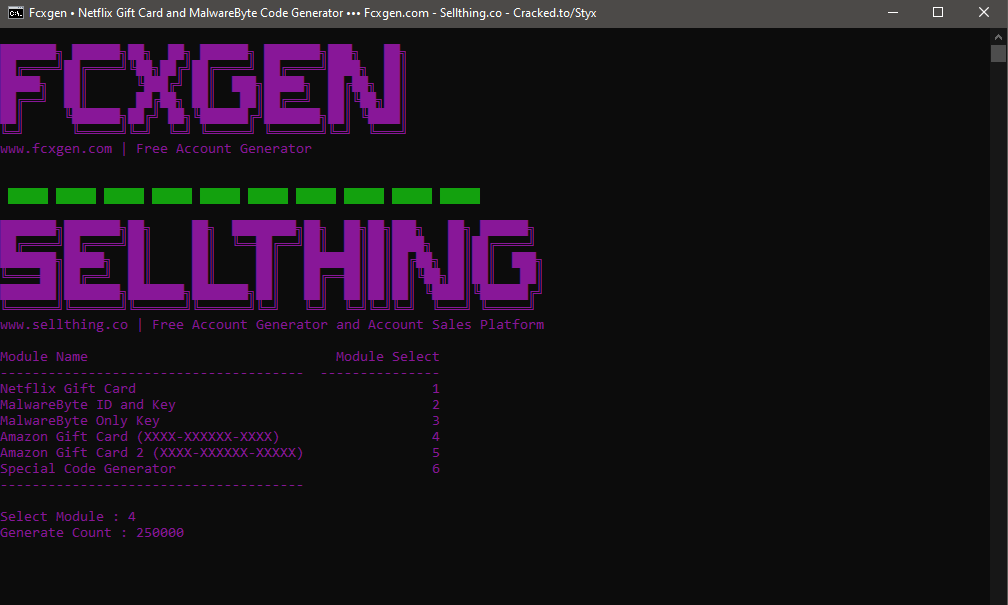Click the first green progress block
This screenshot has height=605, width=1008.
[28, 196]
